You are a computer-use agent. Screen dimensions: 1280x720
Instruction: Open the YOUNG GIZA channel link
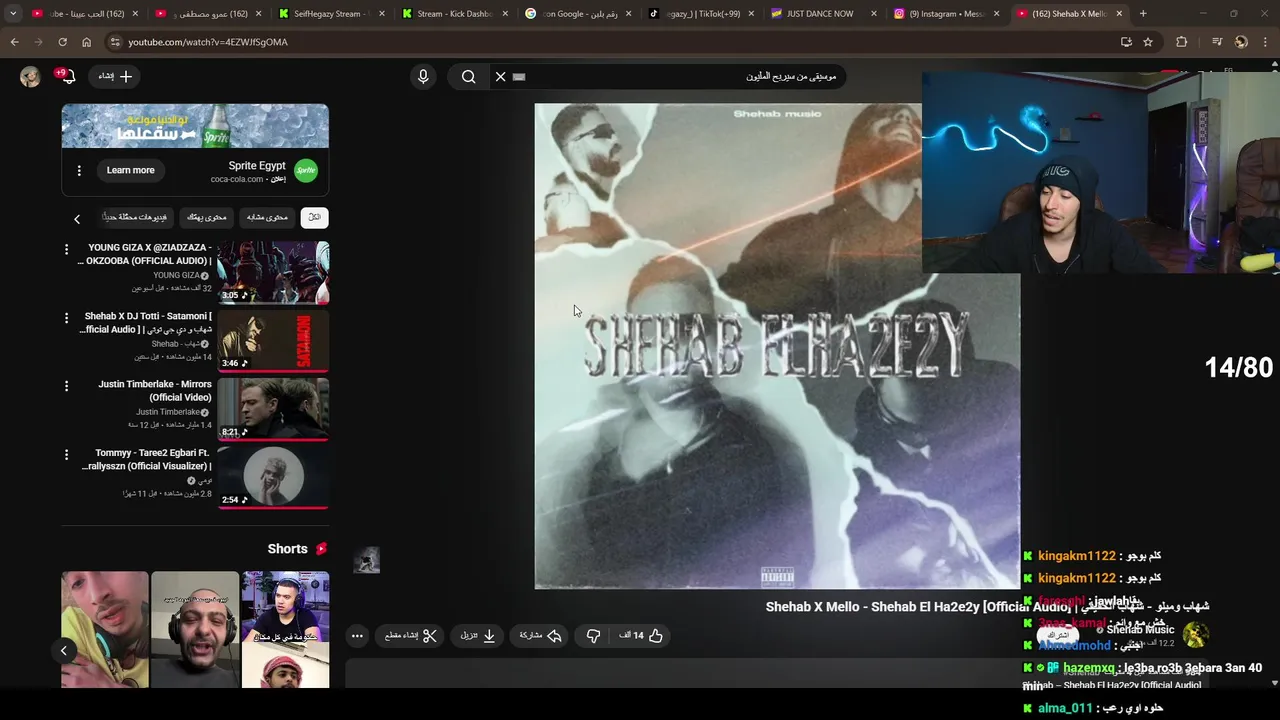click(176, 275)
